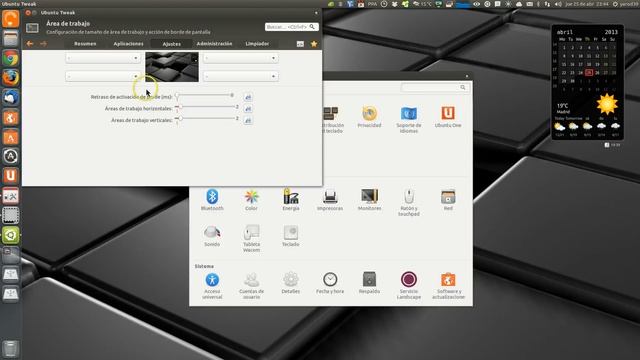The width and height of the screenshot is (640, 360).
Task: Launch Firefox from the launcher
Action: (11, 78)
